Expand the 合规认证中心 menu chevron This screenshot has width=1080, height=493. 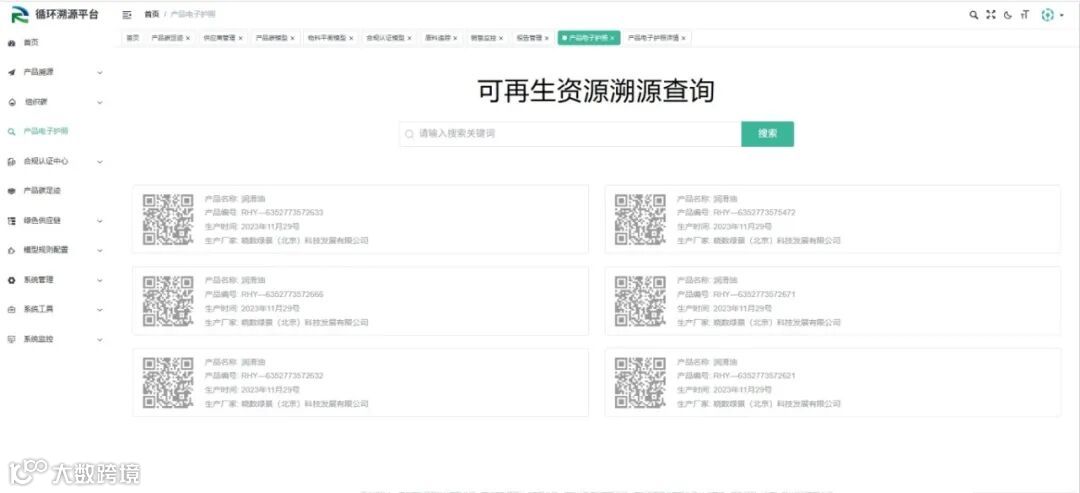click(100, 162)
